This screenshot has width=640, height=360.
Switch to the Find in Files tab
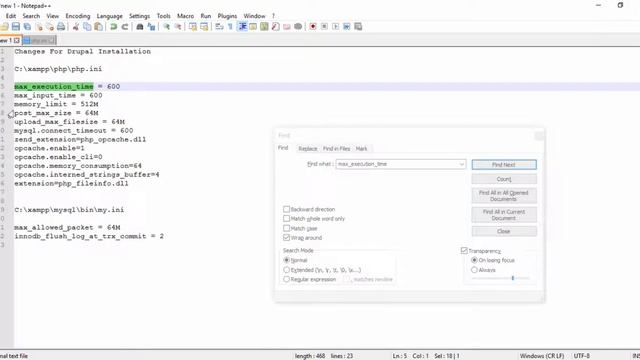pyautogui.click(x=336, y=149)
